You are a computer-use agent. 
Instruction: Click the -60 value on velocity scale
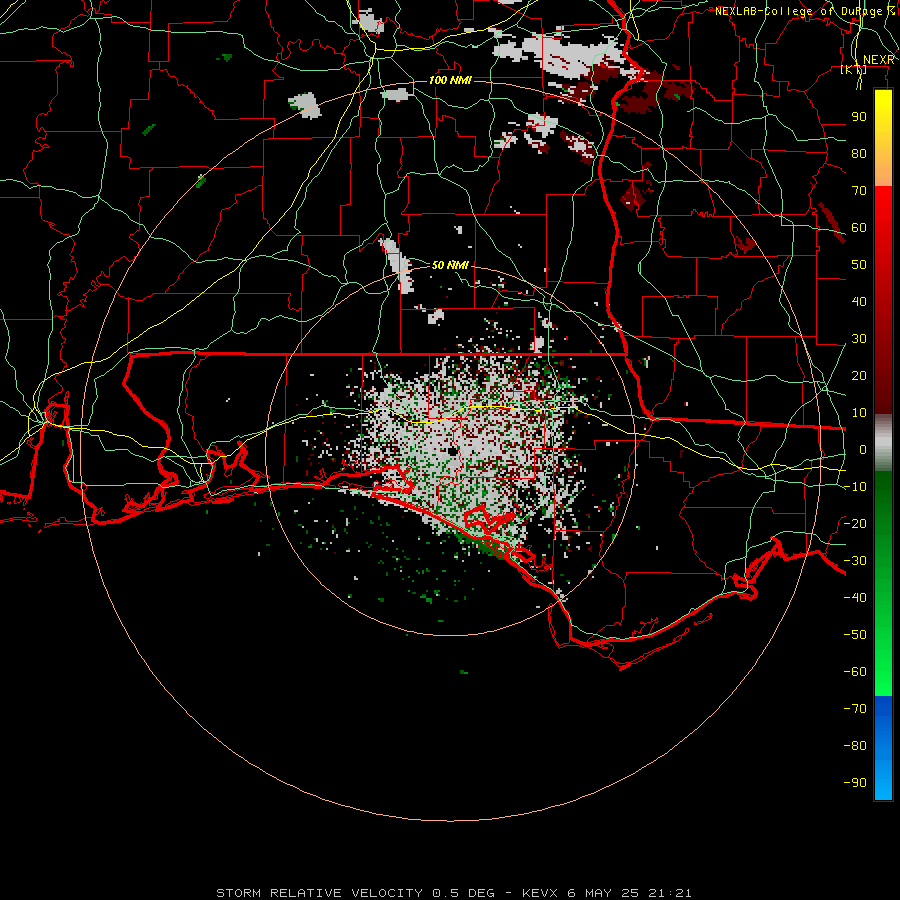(855, 672)
